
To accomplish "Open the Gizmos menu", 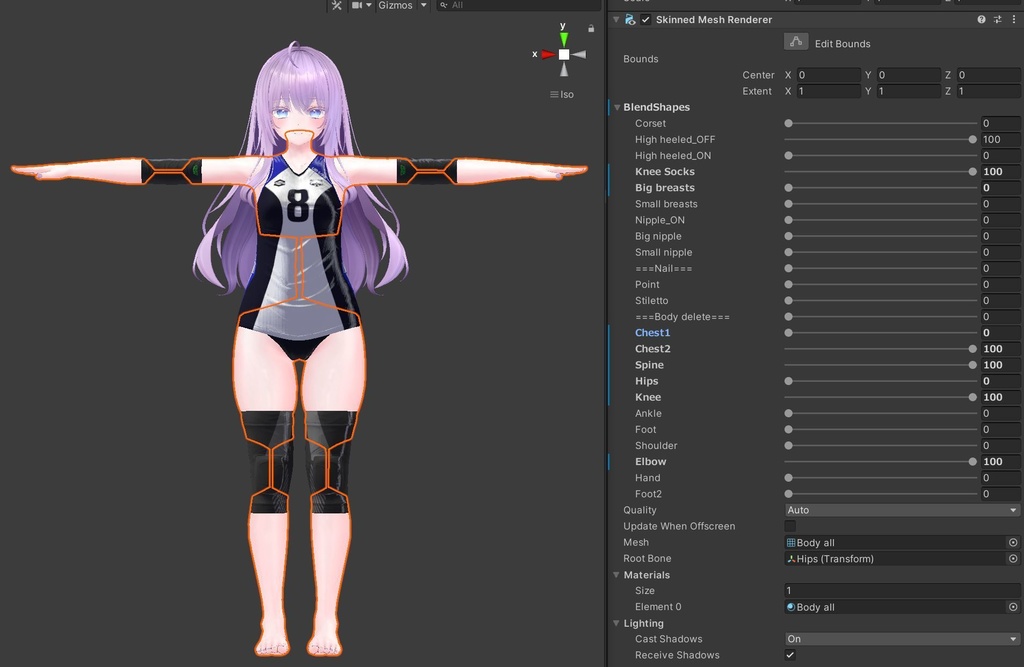I will [395, 5].
